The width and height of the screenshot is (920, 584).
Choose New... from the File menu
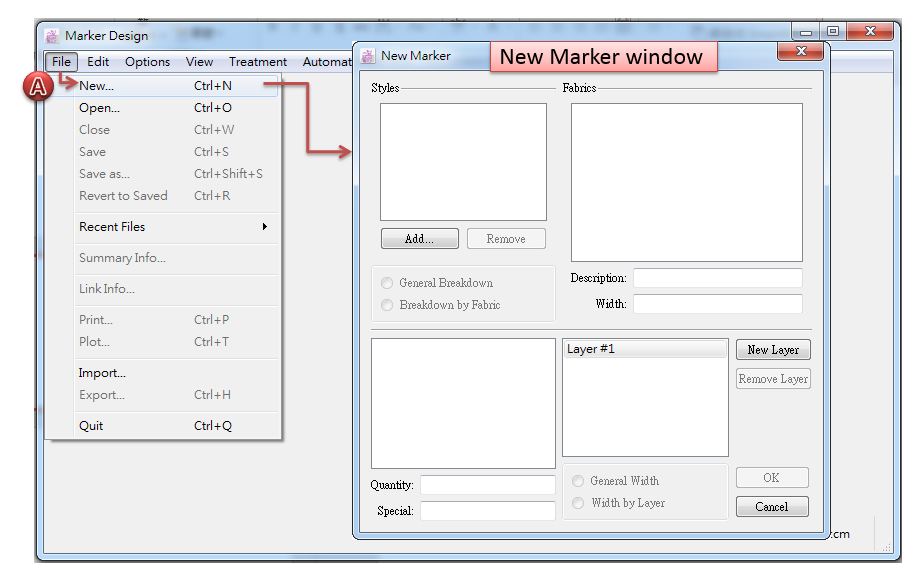pyautogui.click(x=97, y=86)
